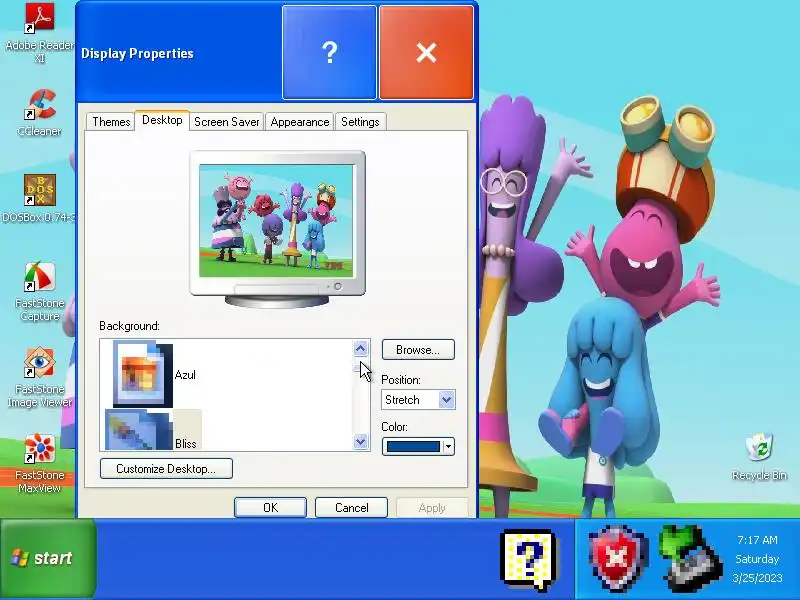
Task: Launch the CCleaner desktop icon
Action: pos(39,113)
